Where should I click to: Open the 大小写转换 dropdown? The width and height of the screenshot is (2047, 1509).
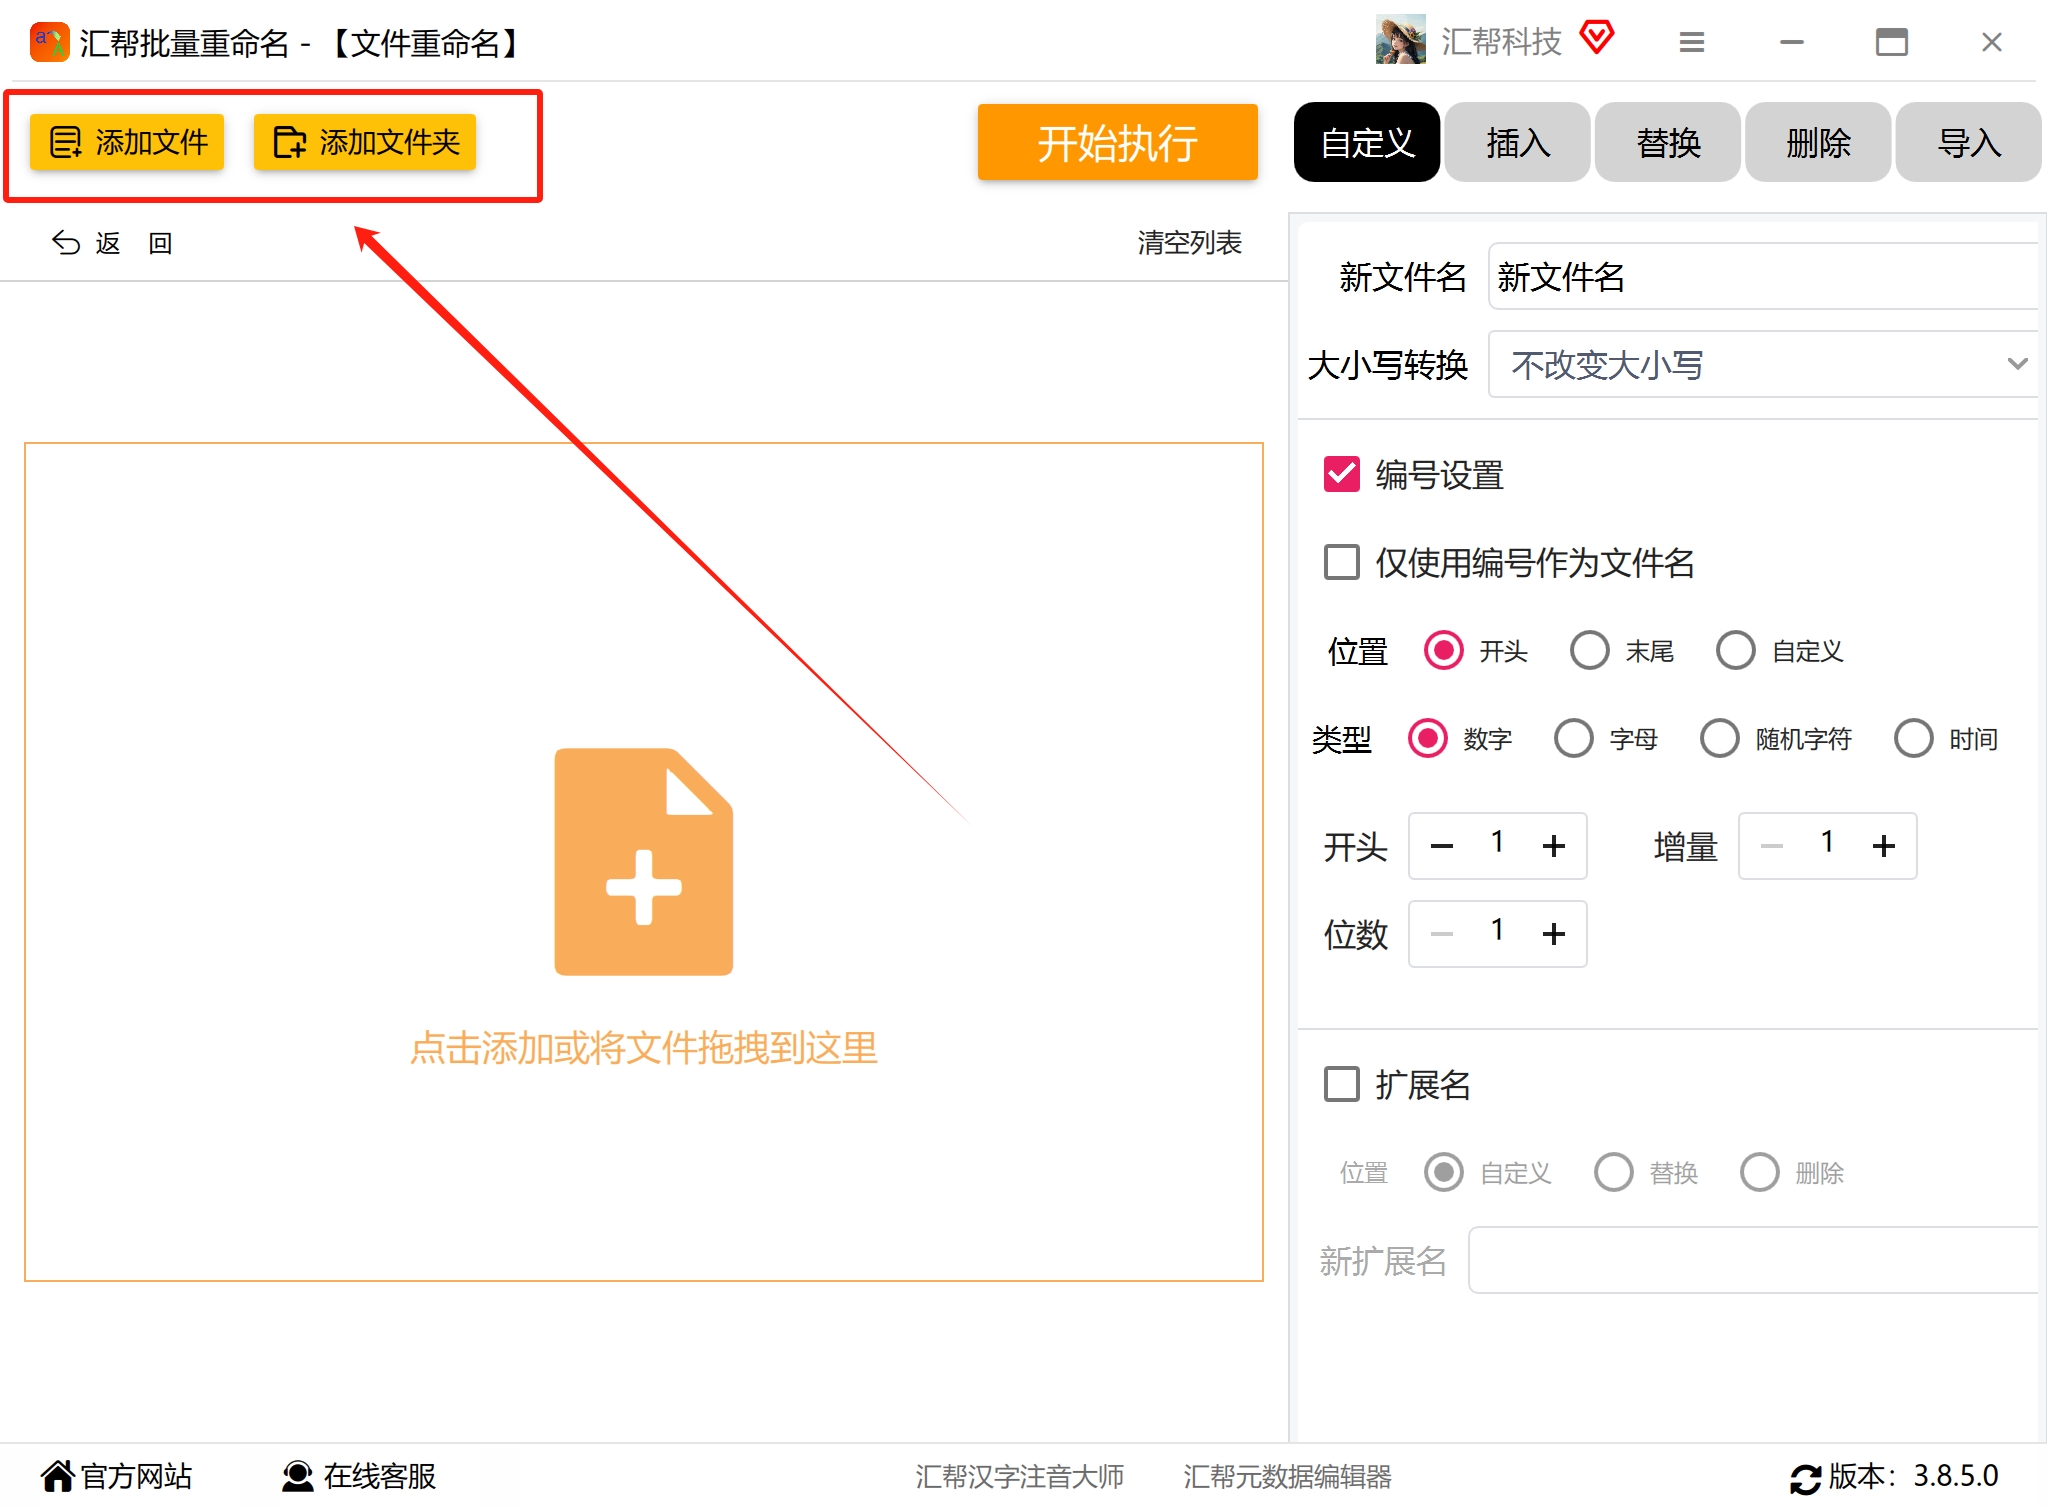(x=1763, y=364)
